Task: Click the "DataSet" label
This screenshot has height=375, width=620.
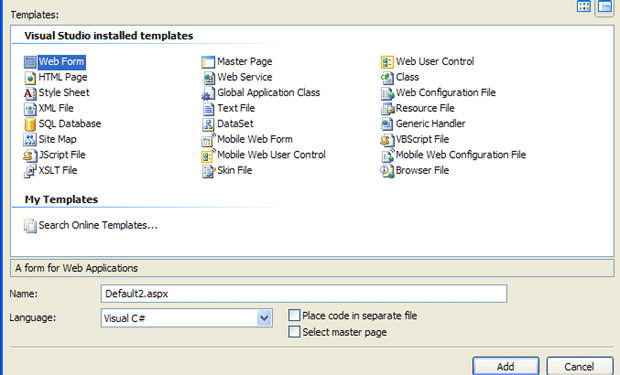Action: tap(235, 124)
